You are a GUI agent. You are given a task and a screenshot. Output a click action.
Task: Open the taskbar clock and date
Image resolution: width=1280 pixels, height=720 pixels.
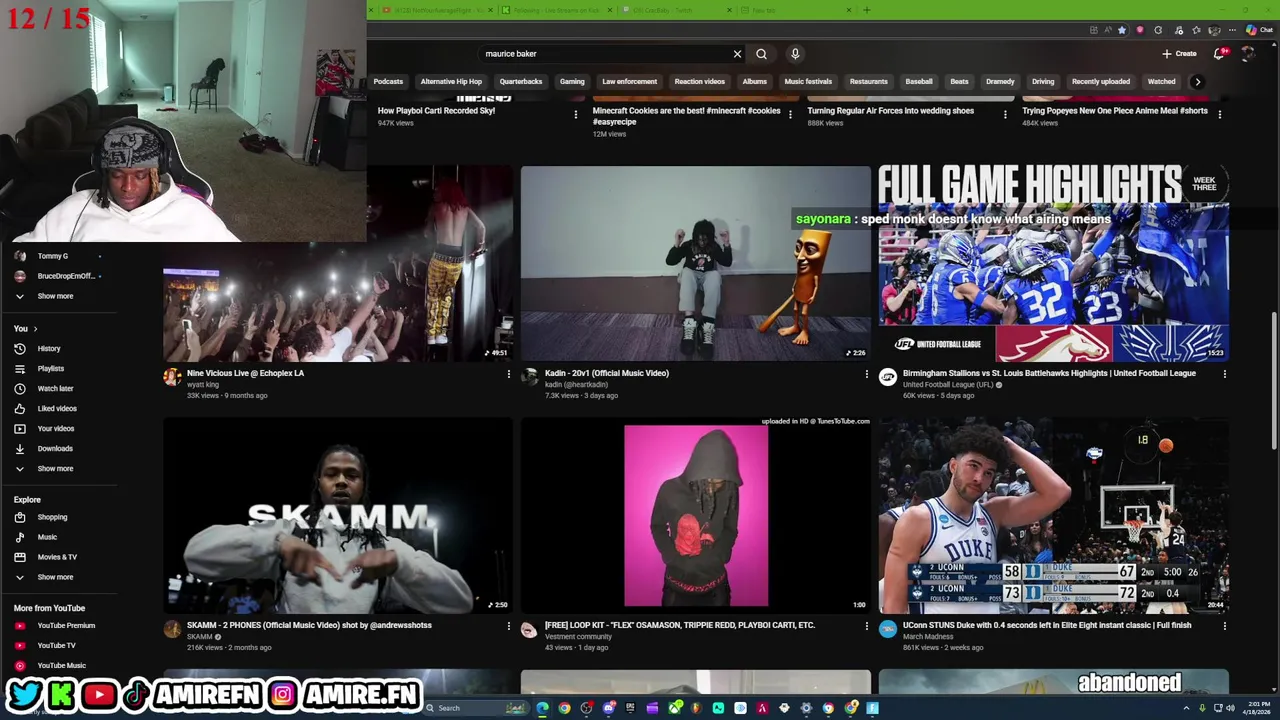tap(1258, 708)
